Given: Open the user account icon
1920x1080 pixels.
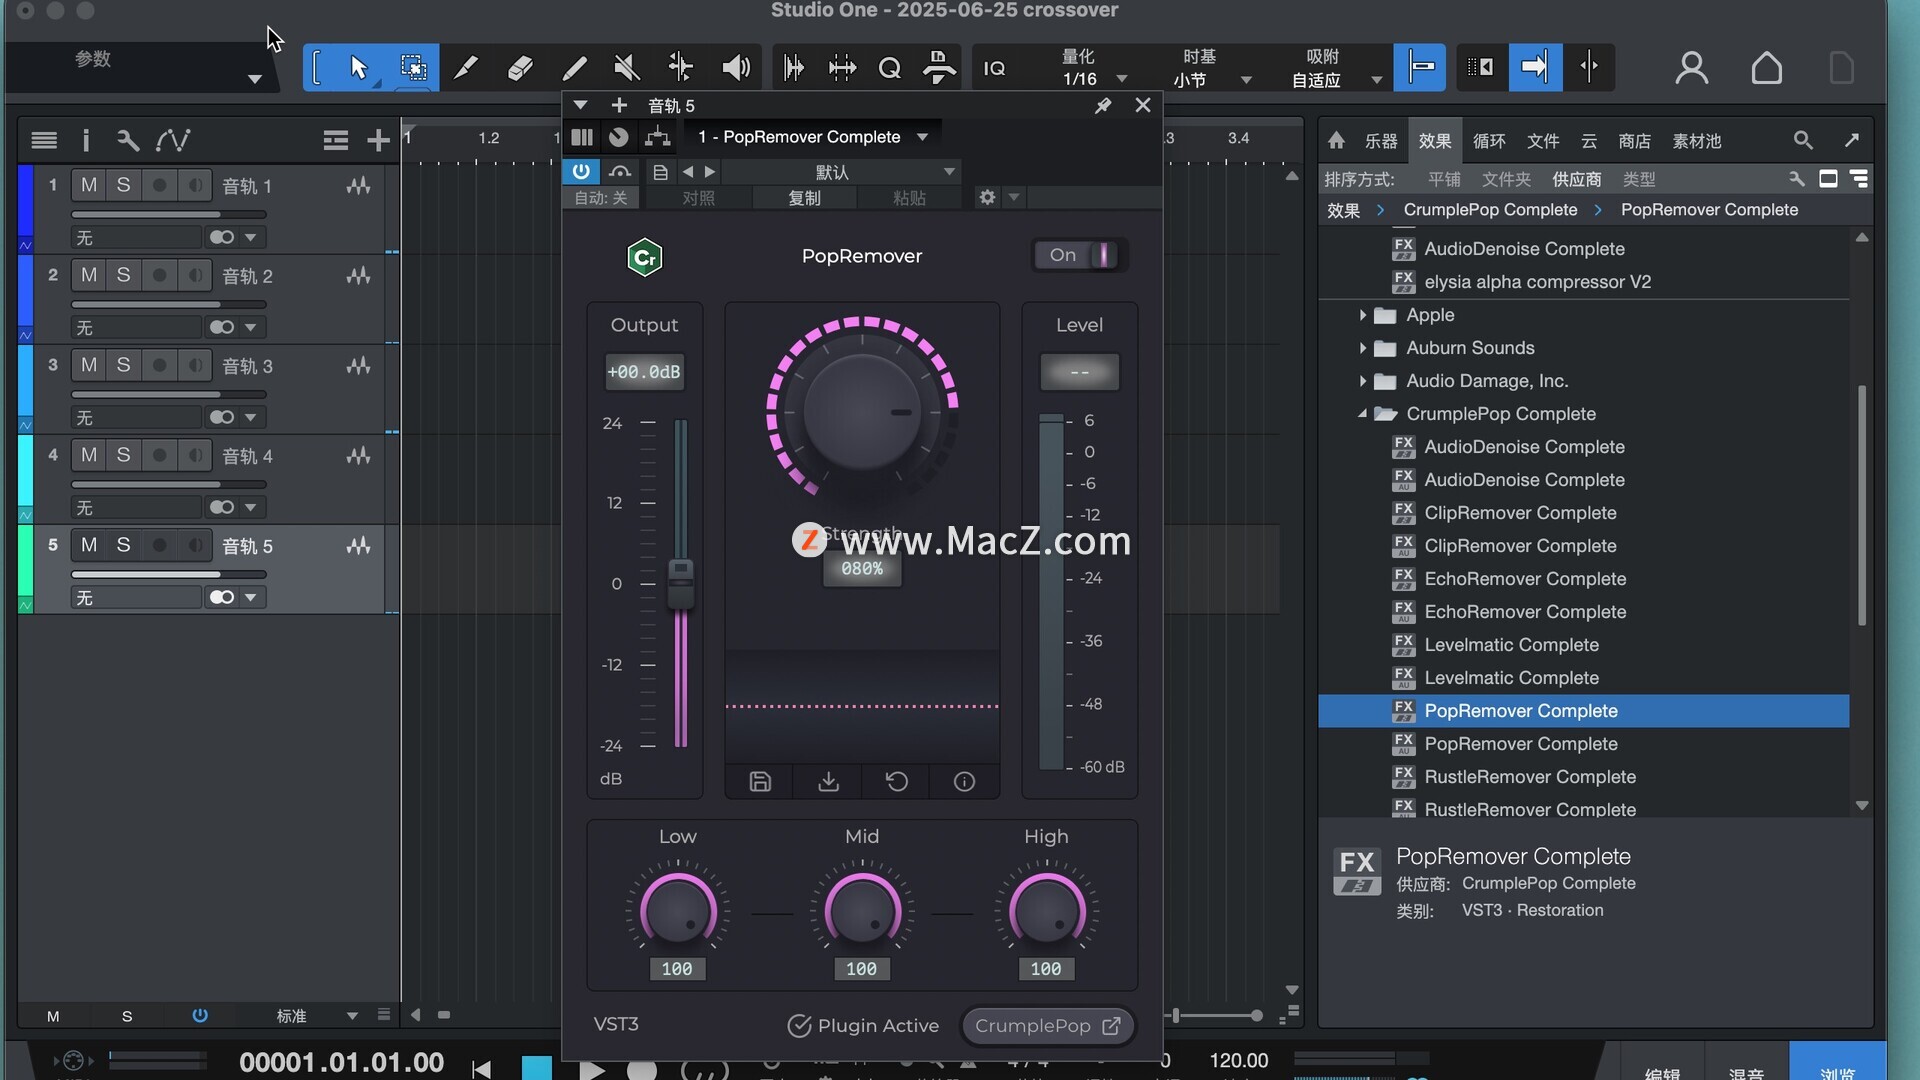Looking at the screenshot, I should click(x=1691, y=68).
